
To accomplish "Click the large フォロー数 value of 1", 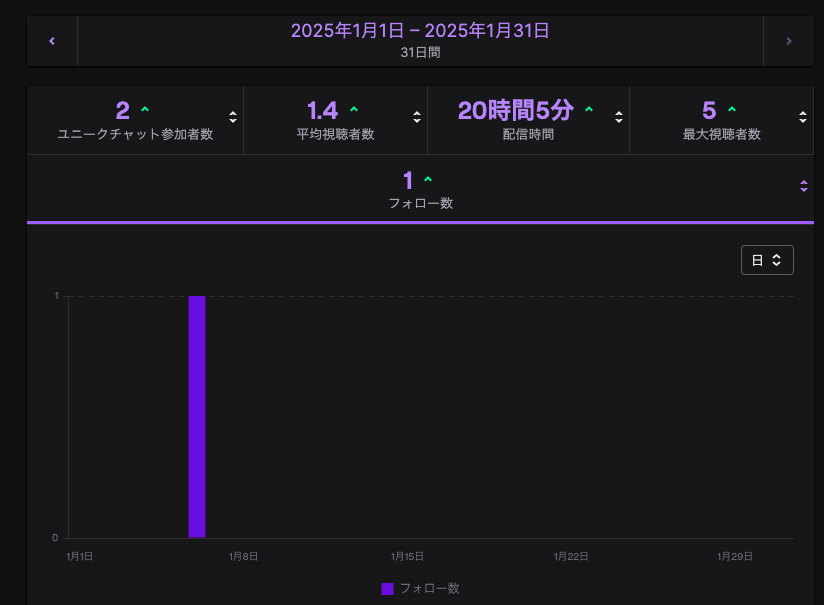I will (408, 181).
